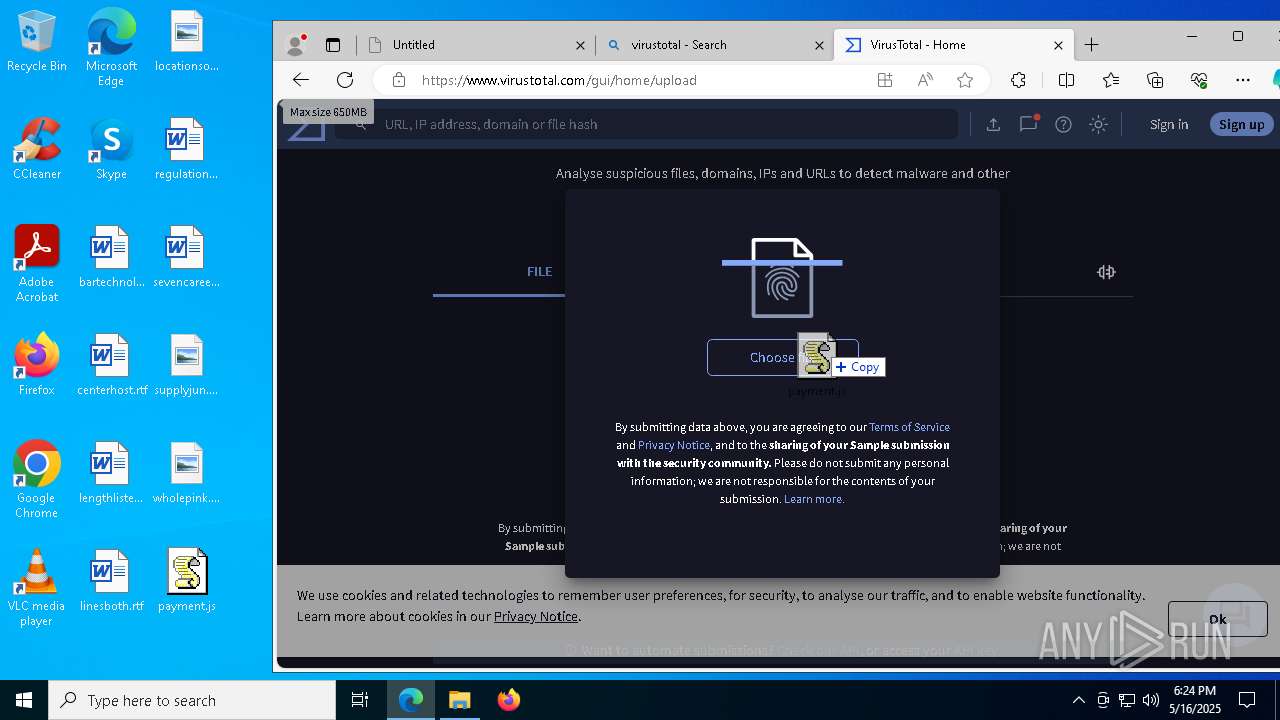Select the wholepink image file icon

pyautogui.click(x=187, y=473)
